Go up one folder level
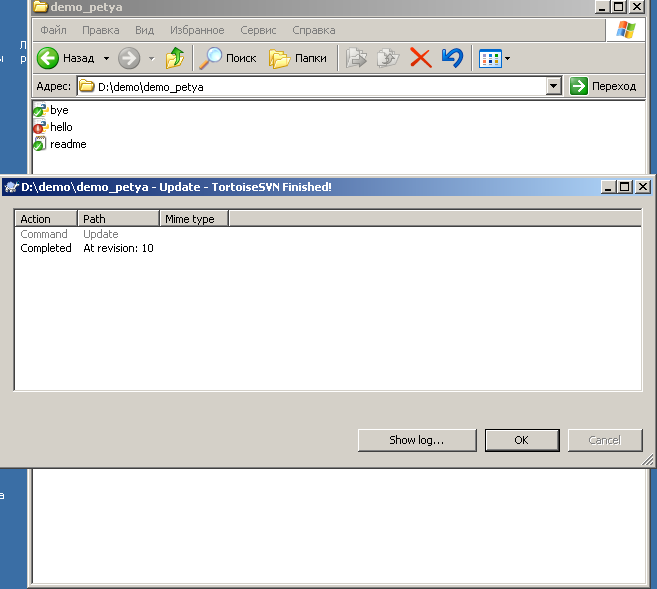The width and height of the screenshot is (657, 589). (174, 58)
